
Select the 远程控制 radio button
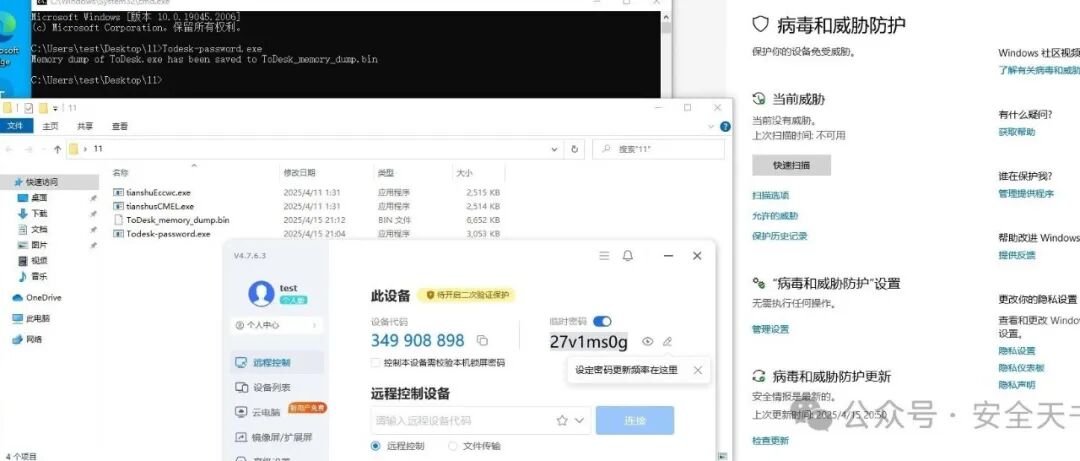click(375, 446)
